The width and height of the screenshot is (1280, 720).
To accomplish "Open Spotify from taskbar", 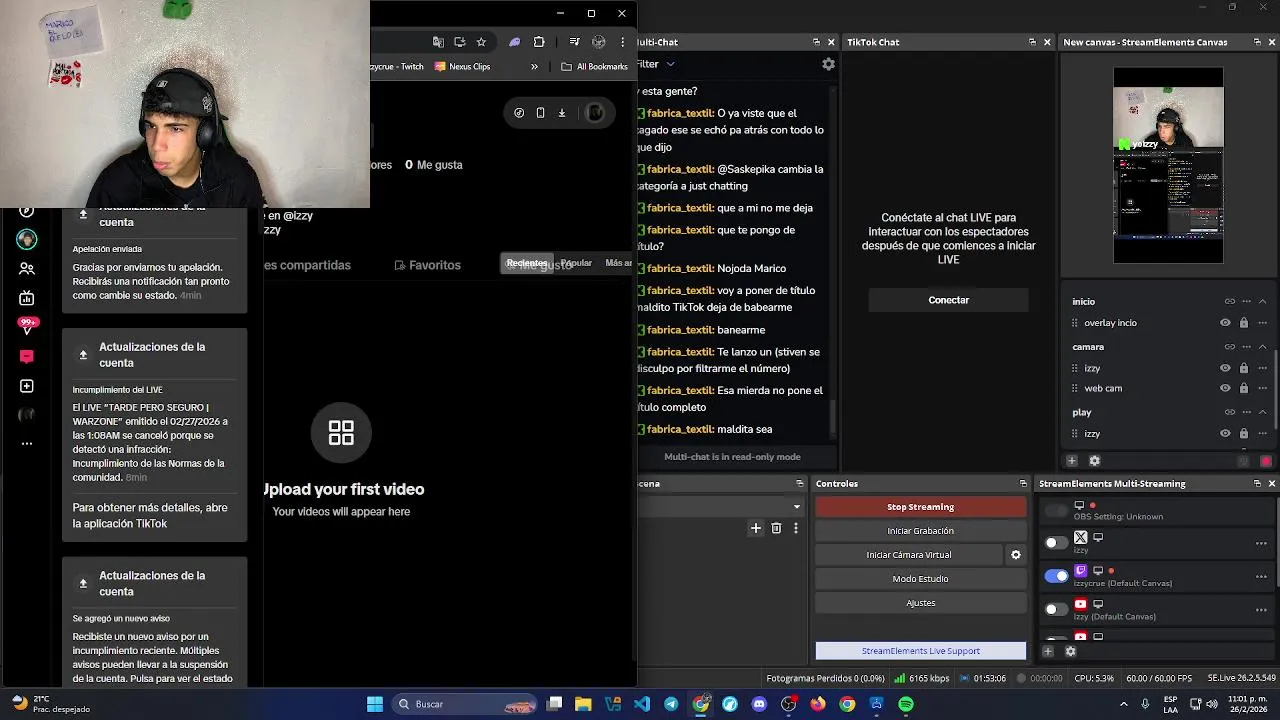I will (906, 704).
